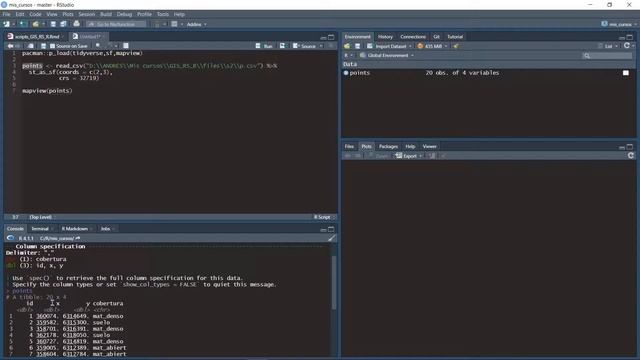Print the current file icon
This screenshot has width=640, height=360.
[76, 24]
